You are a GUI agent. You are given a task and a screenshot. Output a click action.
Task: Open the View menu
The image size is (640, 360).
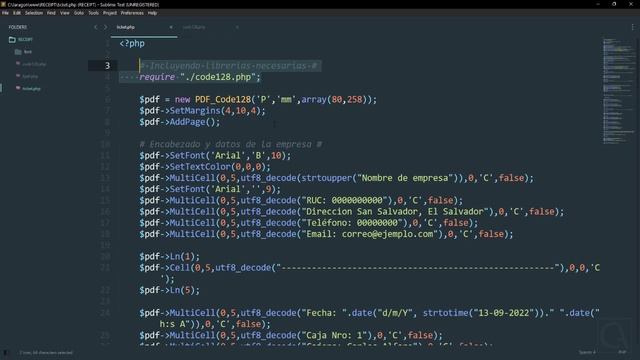coord(64,13)
